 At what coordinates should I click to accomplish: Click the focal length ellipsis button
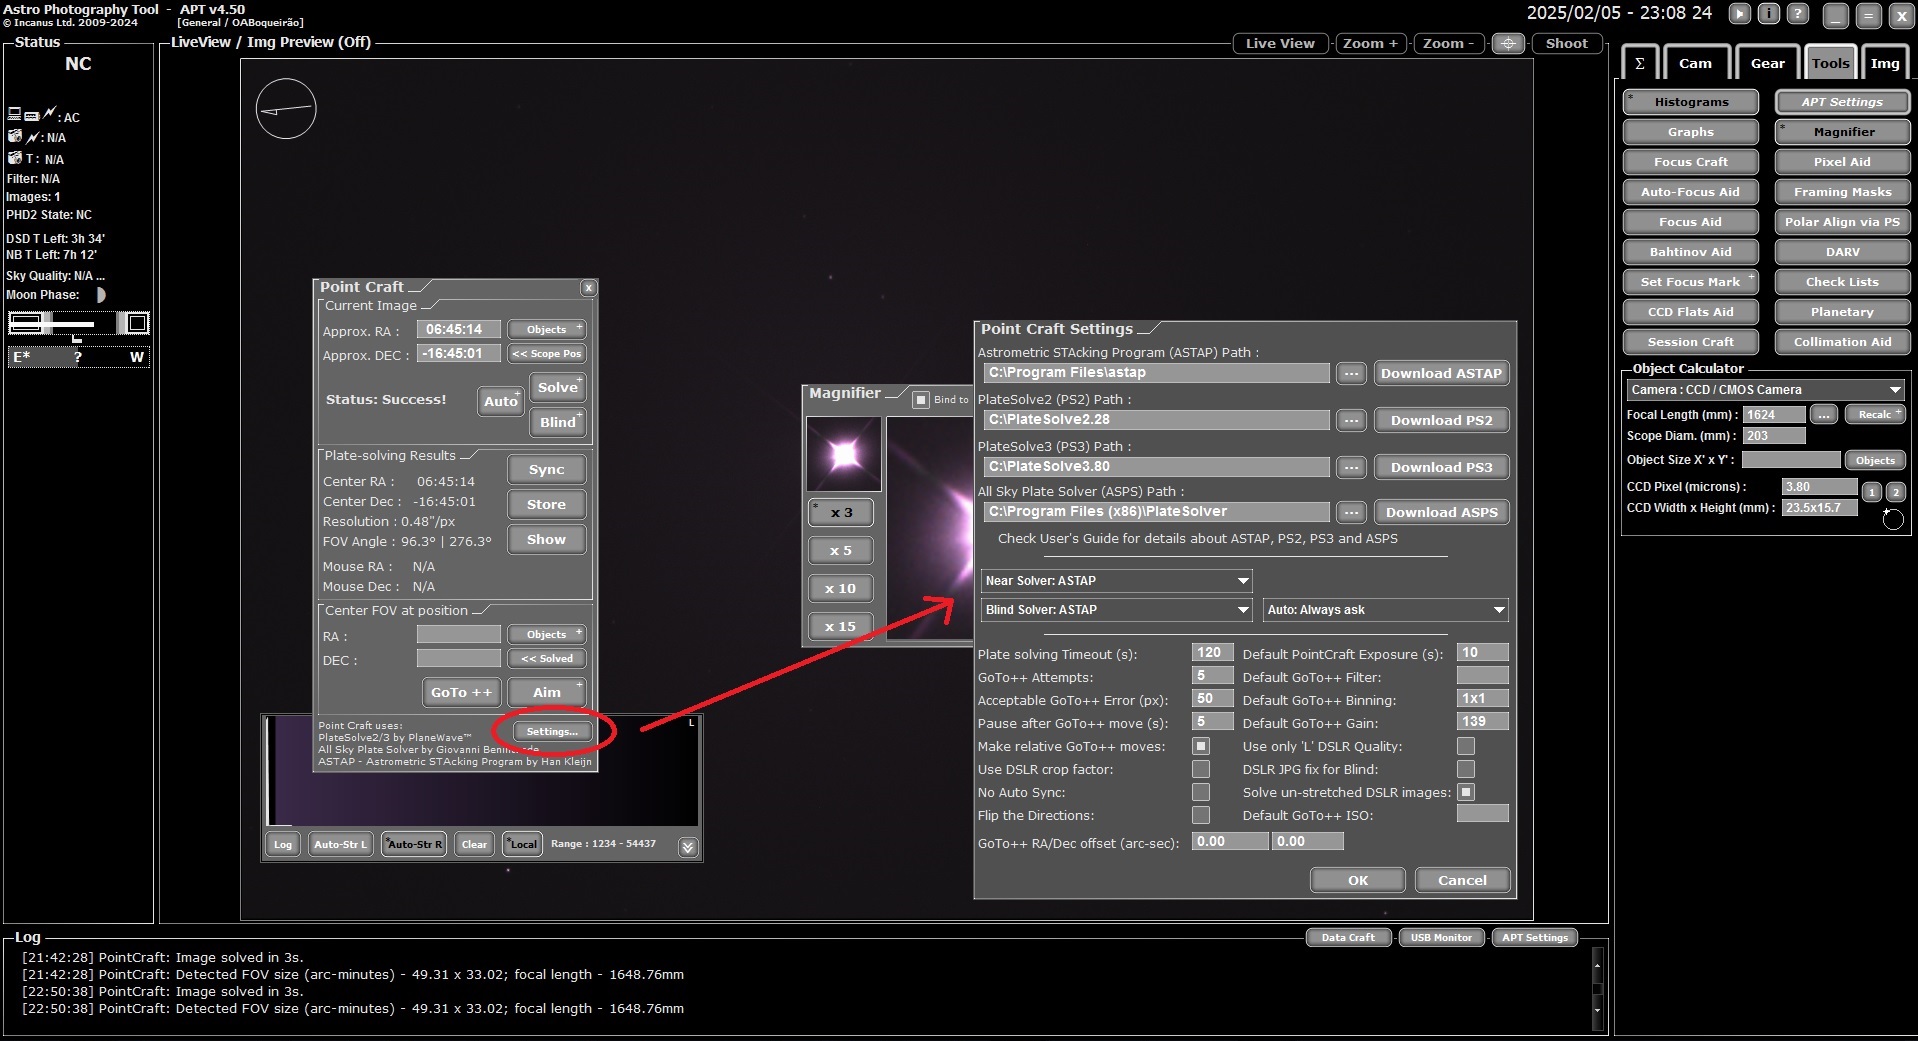1824,414
